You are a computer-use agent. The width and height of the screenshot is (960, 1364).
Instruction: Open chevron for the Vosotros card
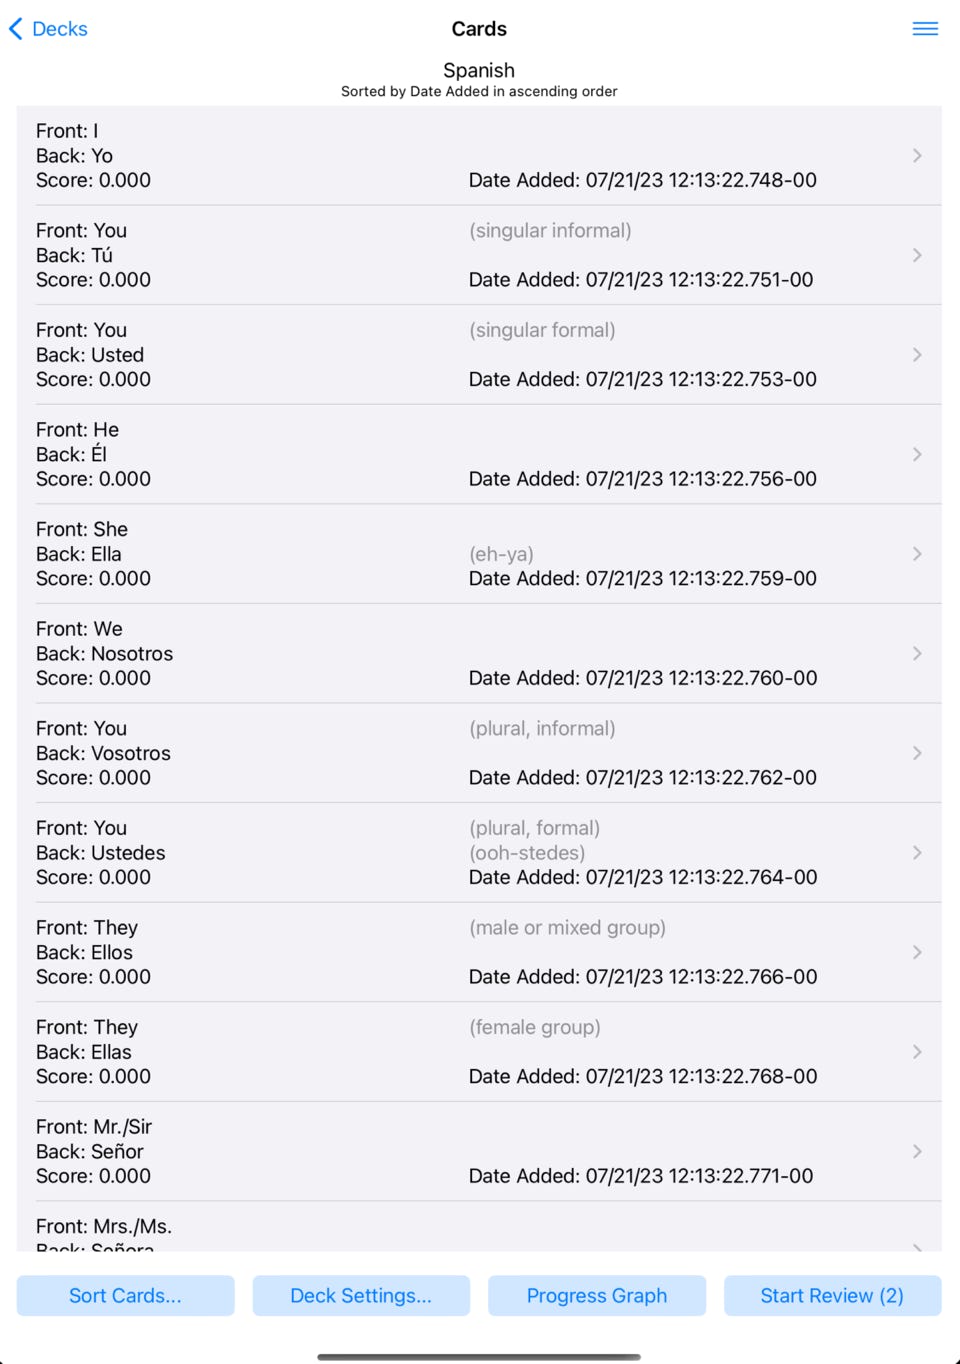tap(916, 753)
